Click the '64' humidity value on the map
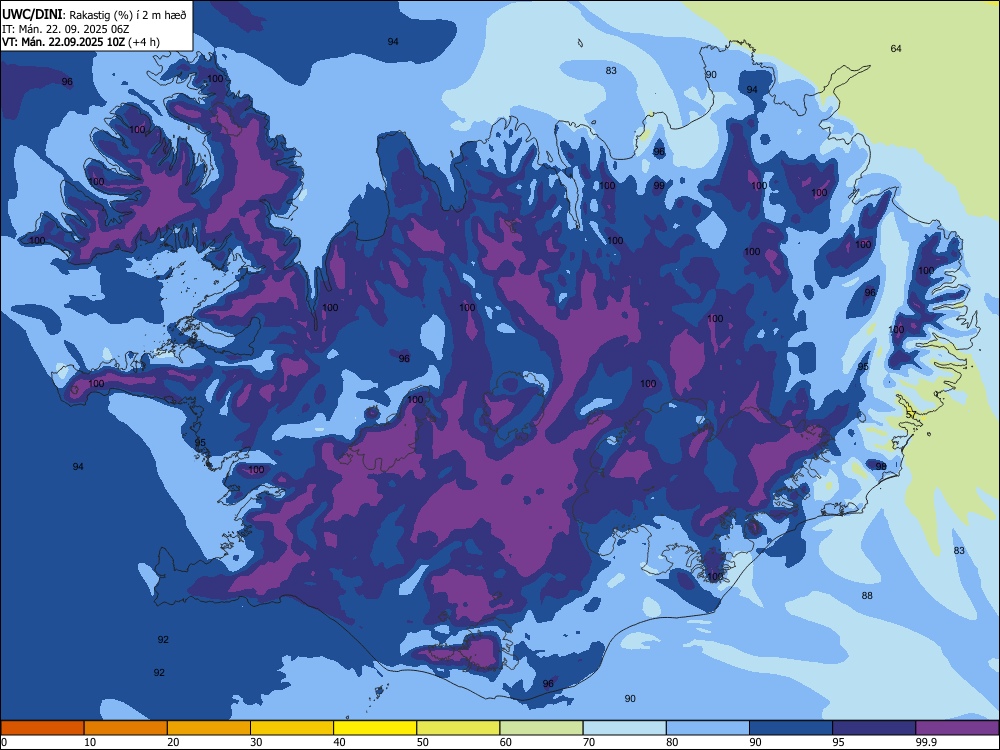Viewport: 1000px width, 750px height. tap(896, 48)
